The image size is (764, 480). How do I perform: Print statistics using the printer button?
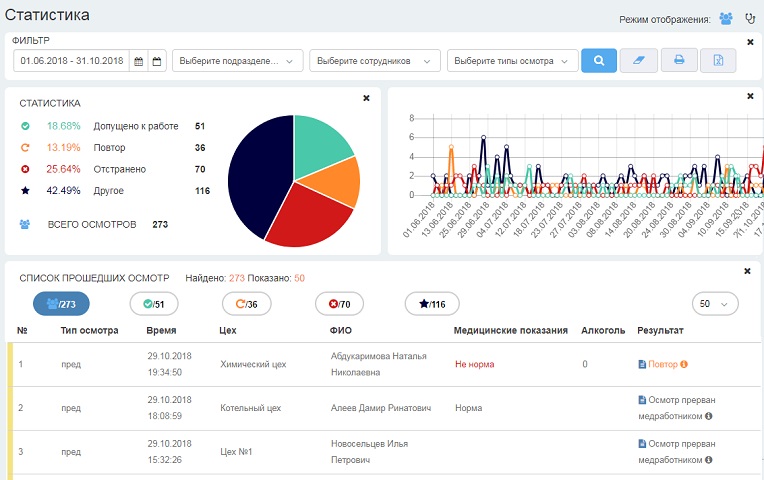(678, 61)
